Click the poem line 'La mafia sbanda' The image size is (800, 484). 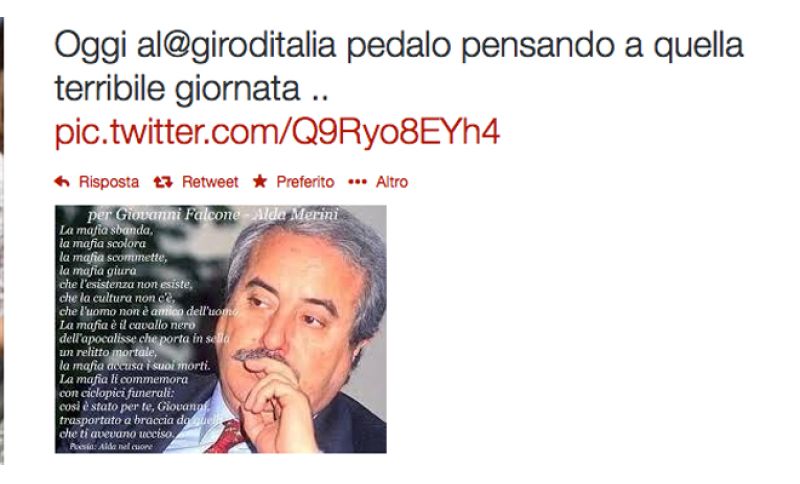pos(106,230)
